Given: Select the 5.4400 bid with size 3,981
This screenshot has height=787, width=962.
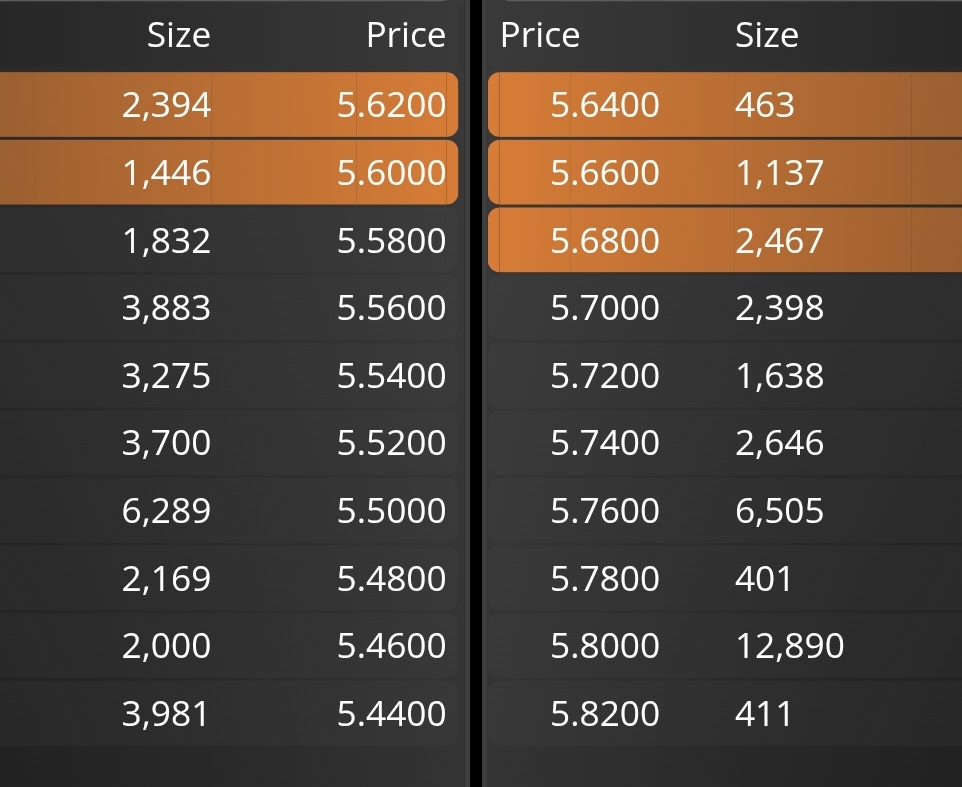Looking at the screenshot, I should click(229, 713).
